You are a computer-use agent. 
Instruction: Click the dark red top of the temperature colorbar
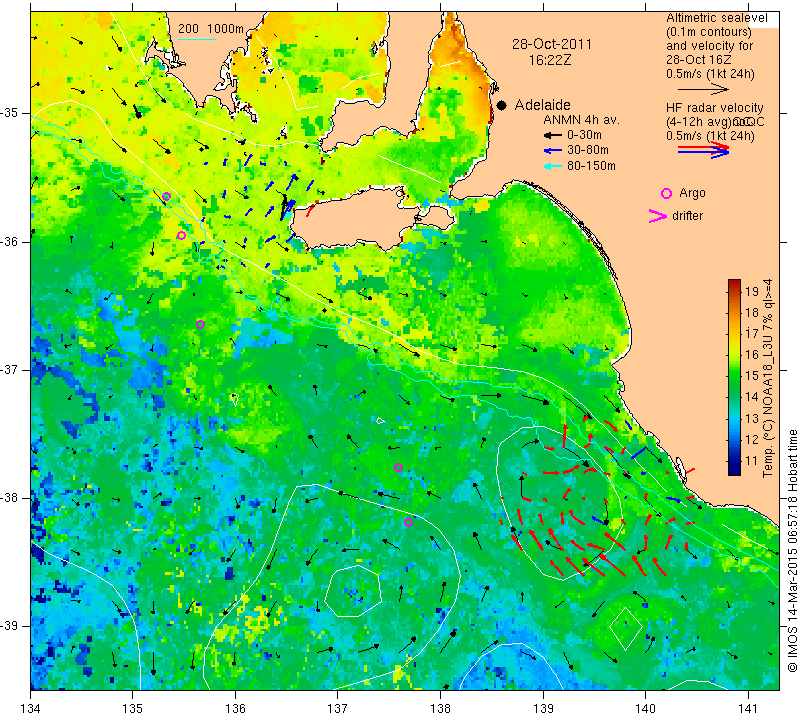(734, 283)
